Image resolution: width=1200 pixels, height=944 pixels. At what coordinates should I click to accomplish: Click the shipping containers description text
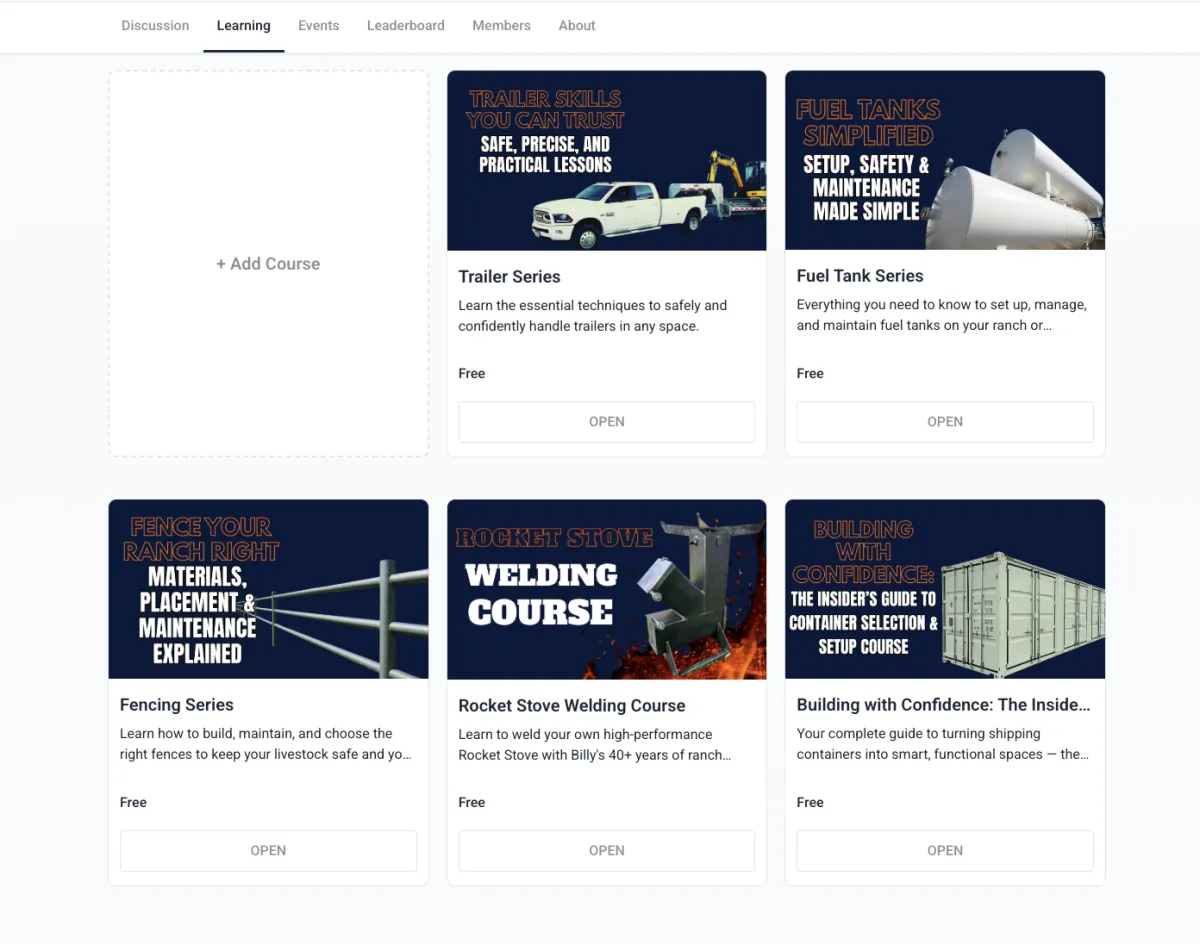(x=943, y=744)
